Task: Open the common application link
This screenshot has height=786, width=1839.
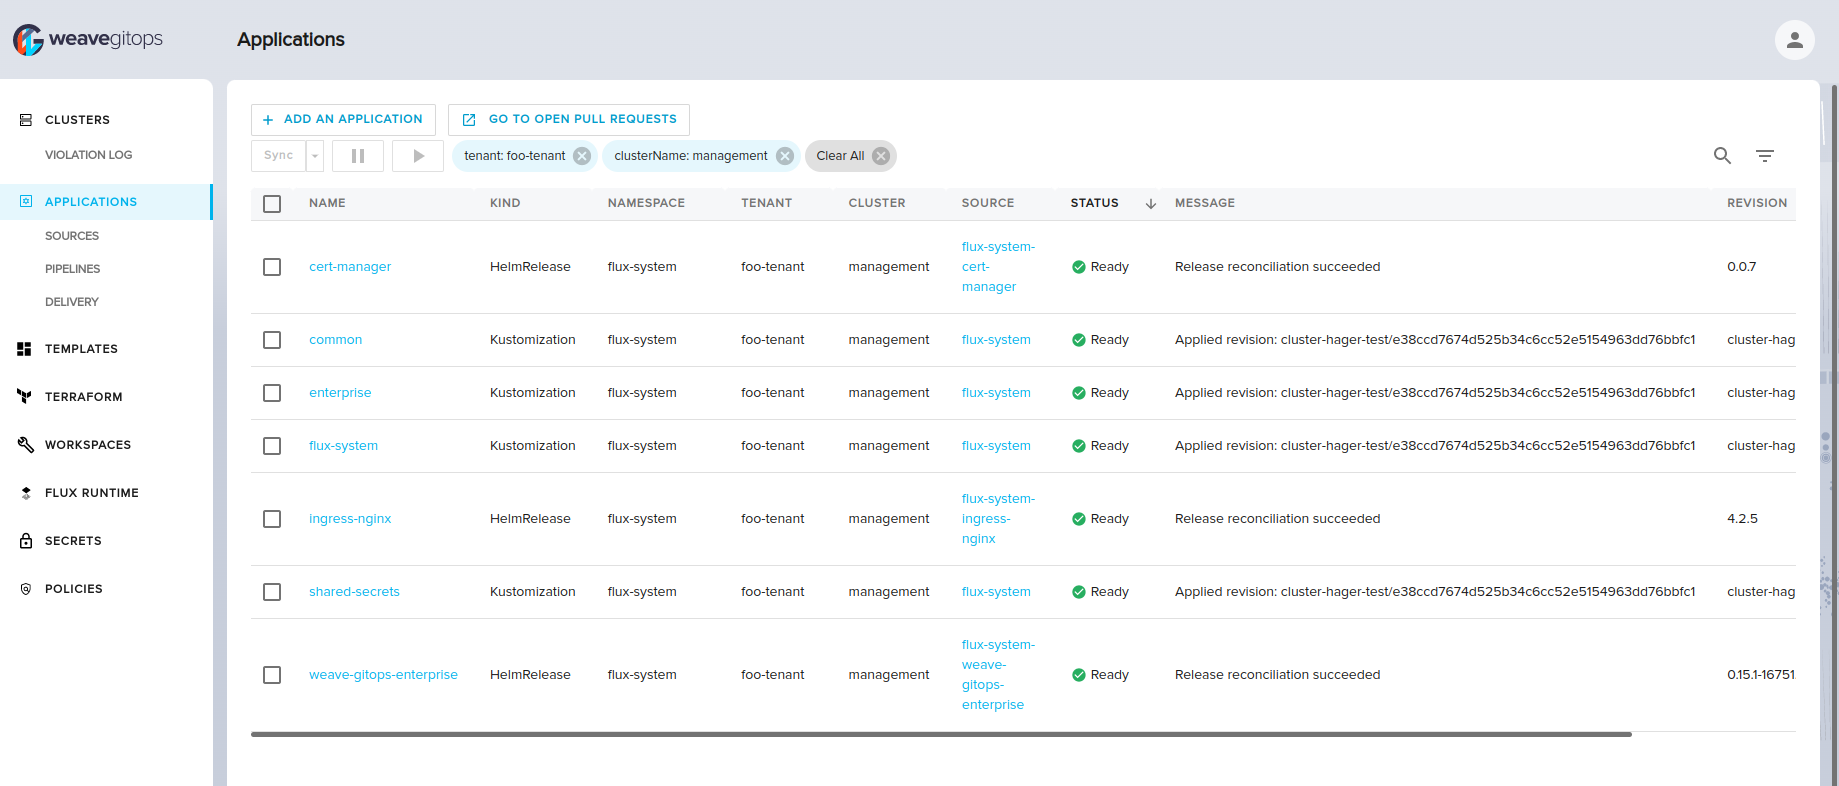Action: [x=335, y=340]
